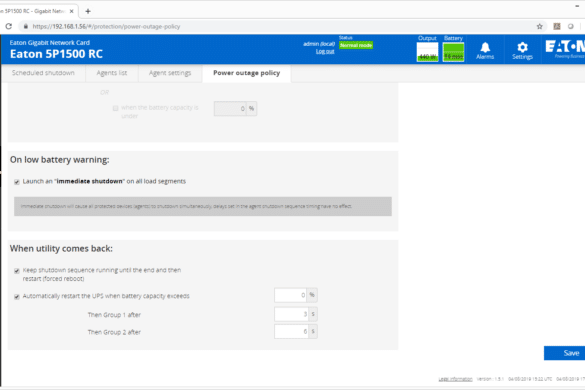This screenshot has height=390, width=585.
Task: Click the Output power meter
Action: click(427, 52)
